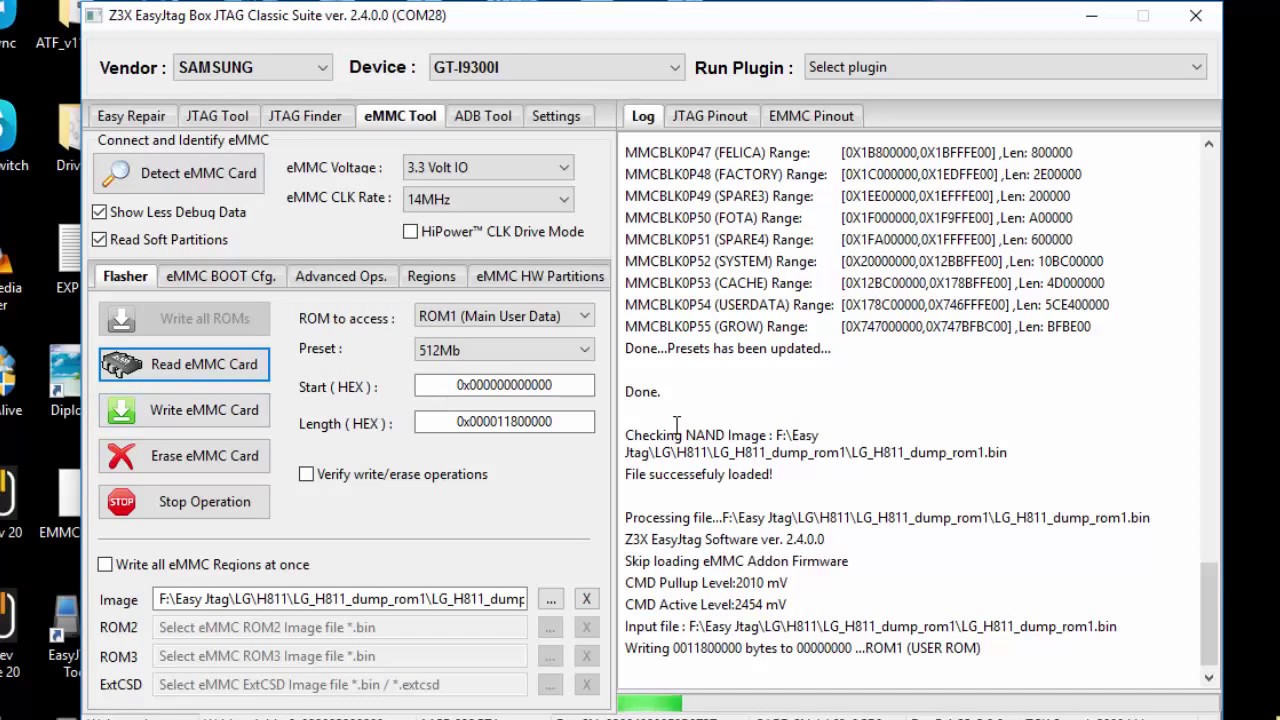The image size is (1280, 720).
Task: Switch to ADB Tool tab
Action: click(x=483, y=116)
